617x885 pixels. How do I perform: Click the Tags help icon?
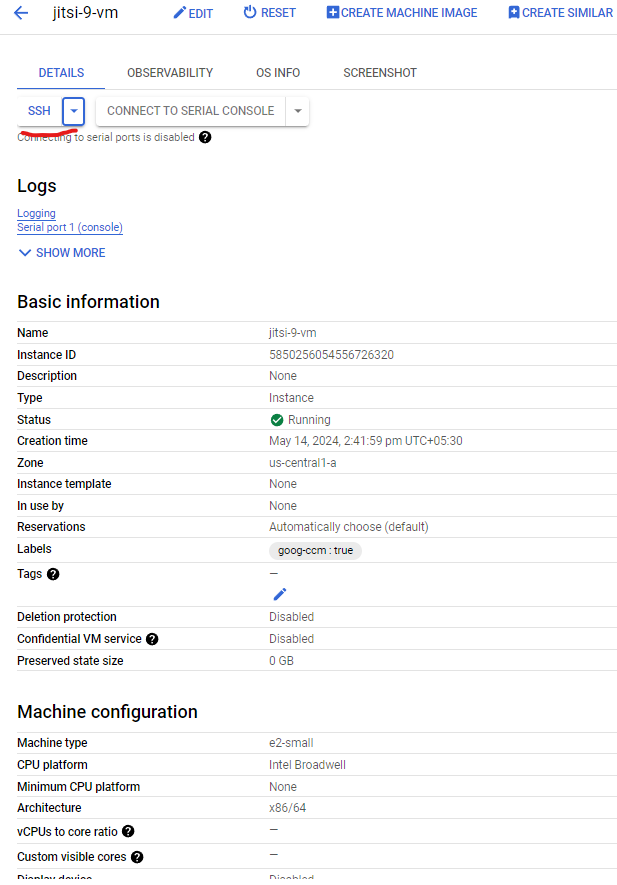tap(53, 574)
